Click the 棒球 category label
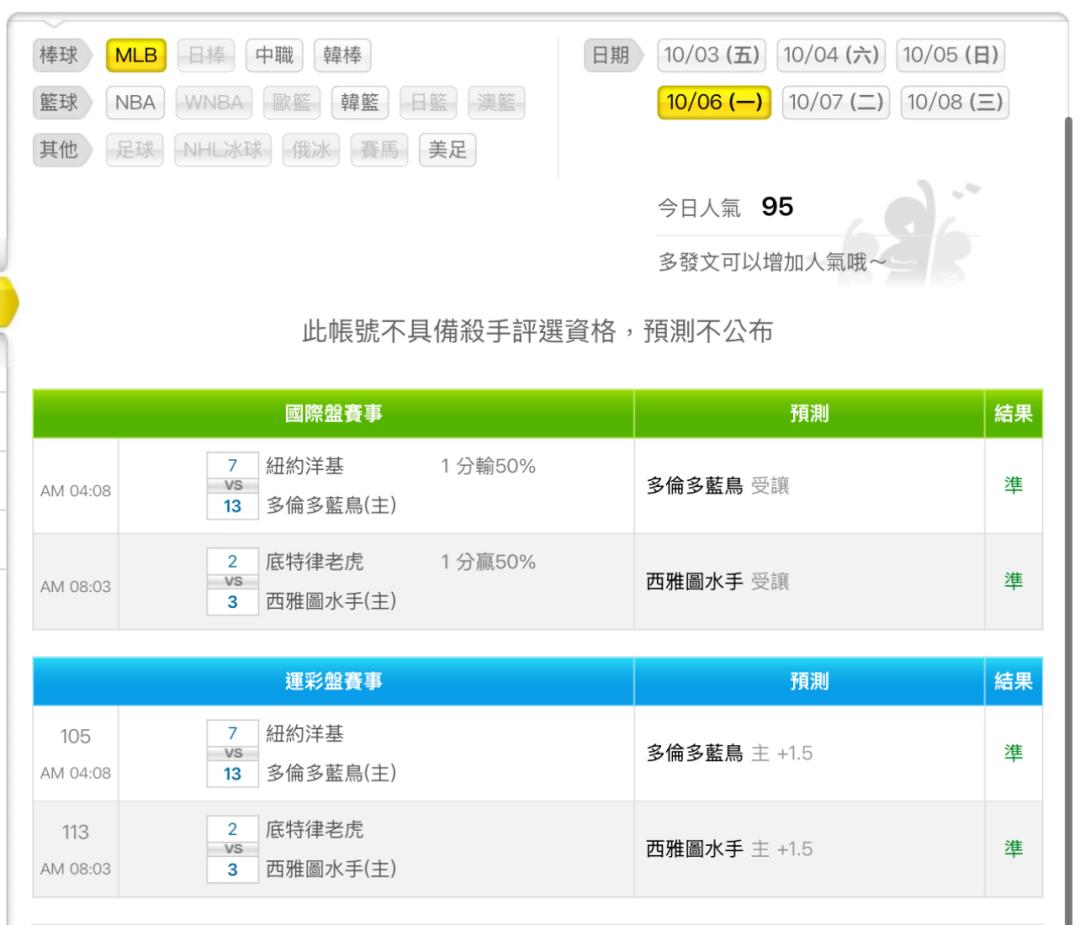 (58, 56)
